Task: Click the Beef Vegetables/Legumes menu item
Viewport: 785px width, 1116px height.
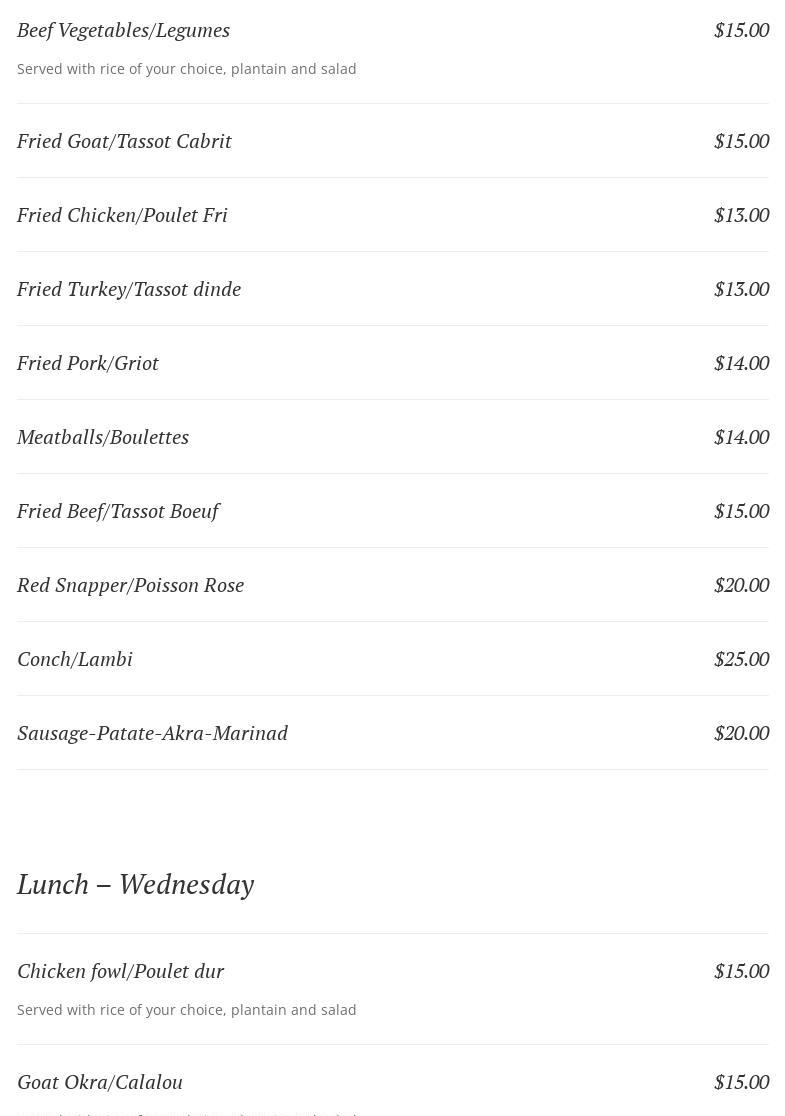Action: pyautogui.click(x=123, y=30)
